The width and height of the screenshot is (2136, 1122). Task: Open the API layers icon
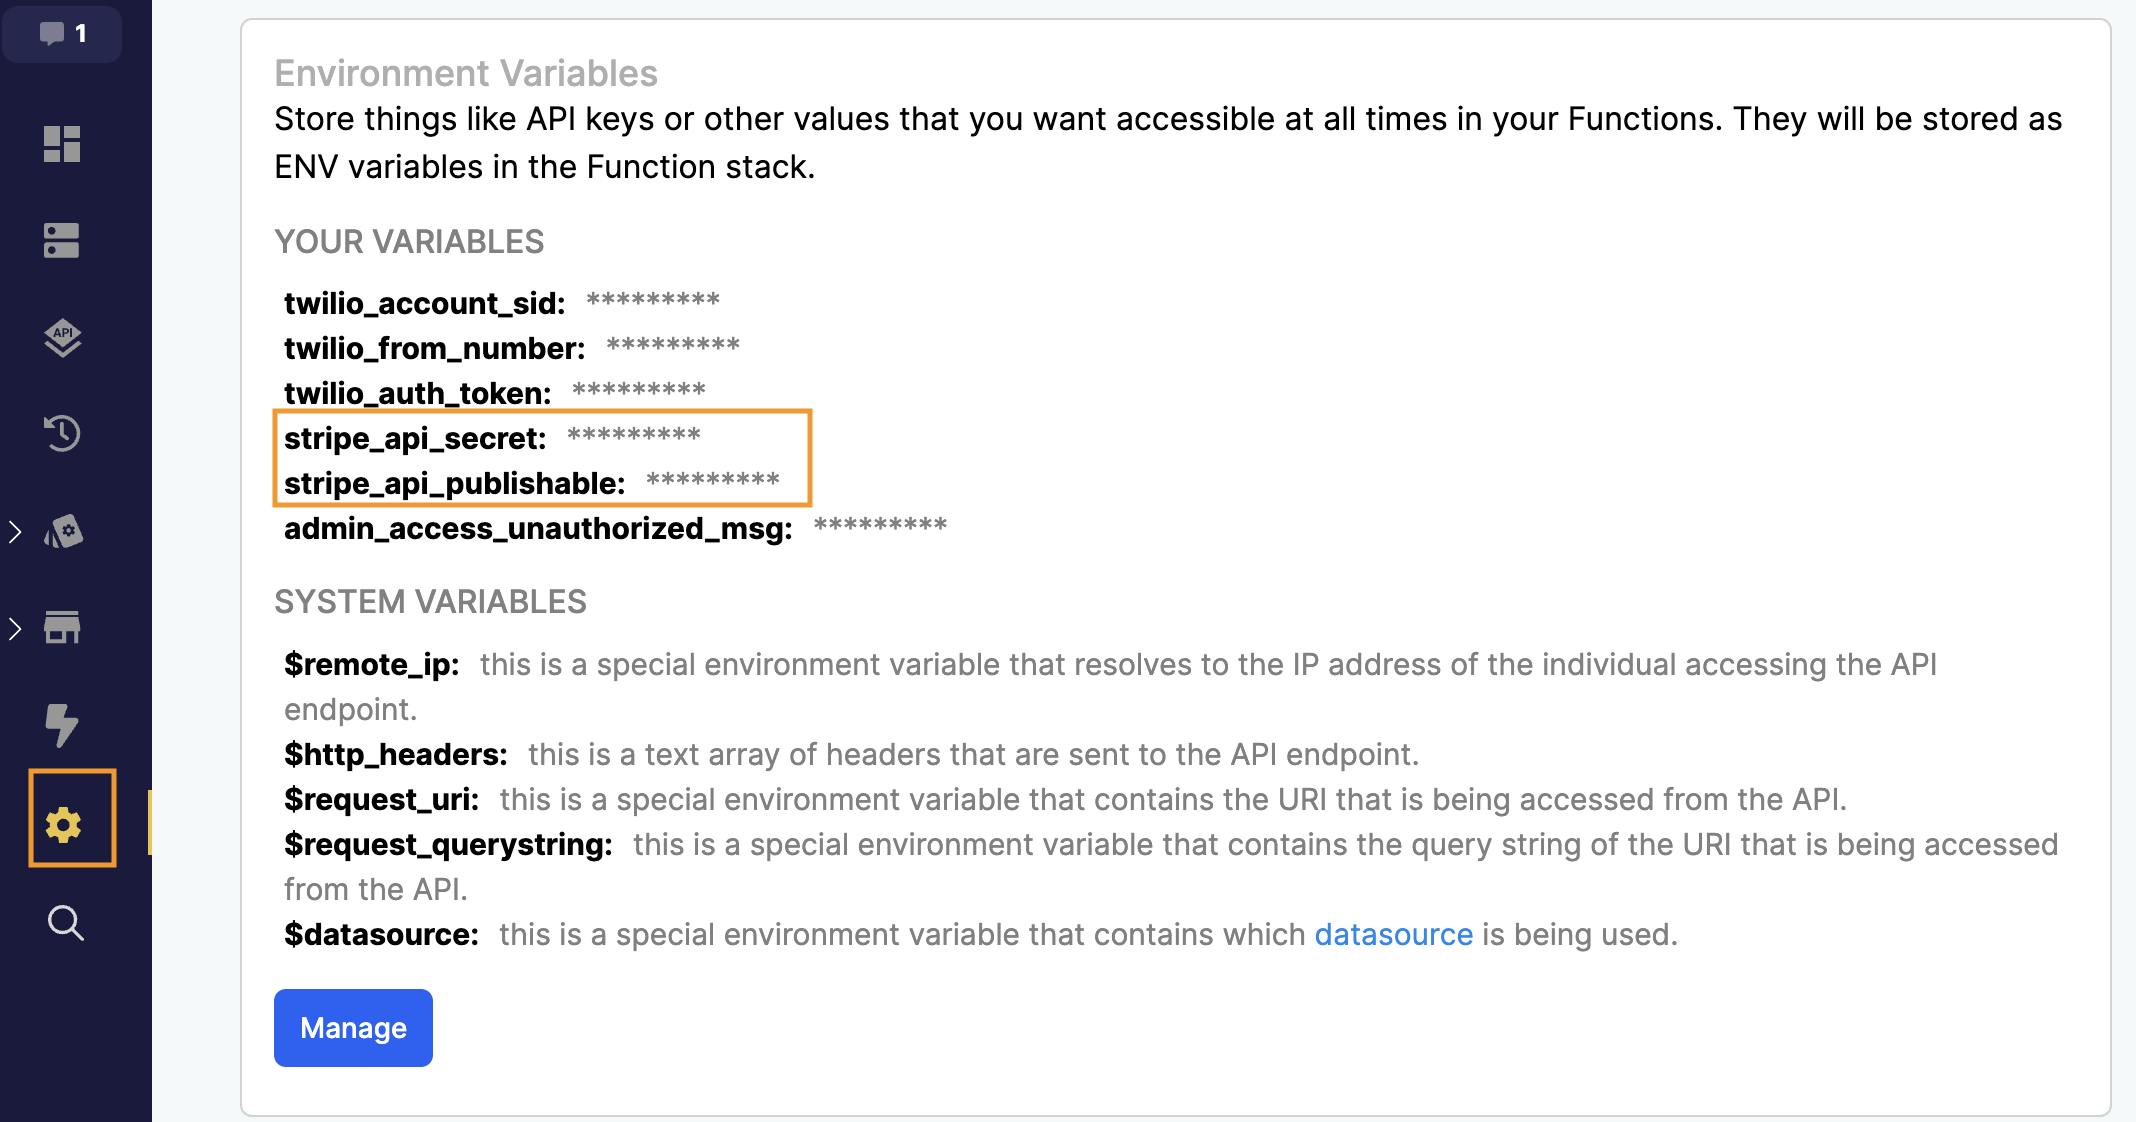(62, 338)
